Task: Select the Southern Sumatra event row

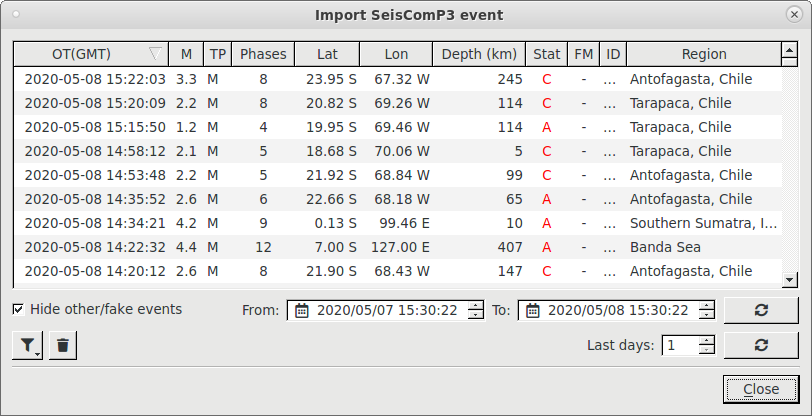Action: (398, 223)
